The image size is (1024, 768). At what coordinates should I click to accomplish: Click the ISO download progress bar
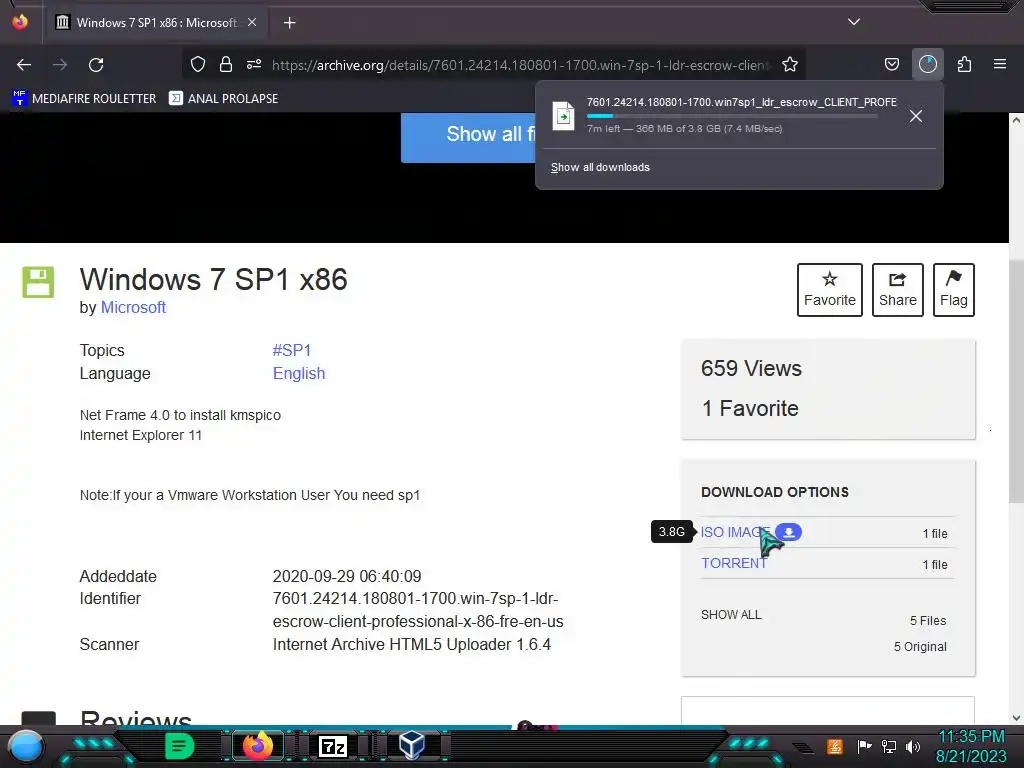tap(732, 116)
